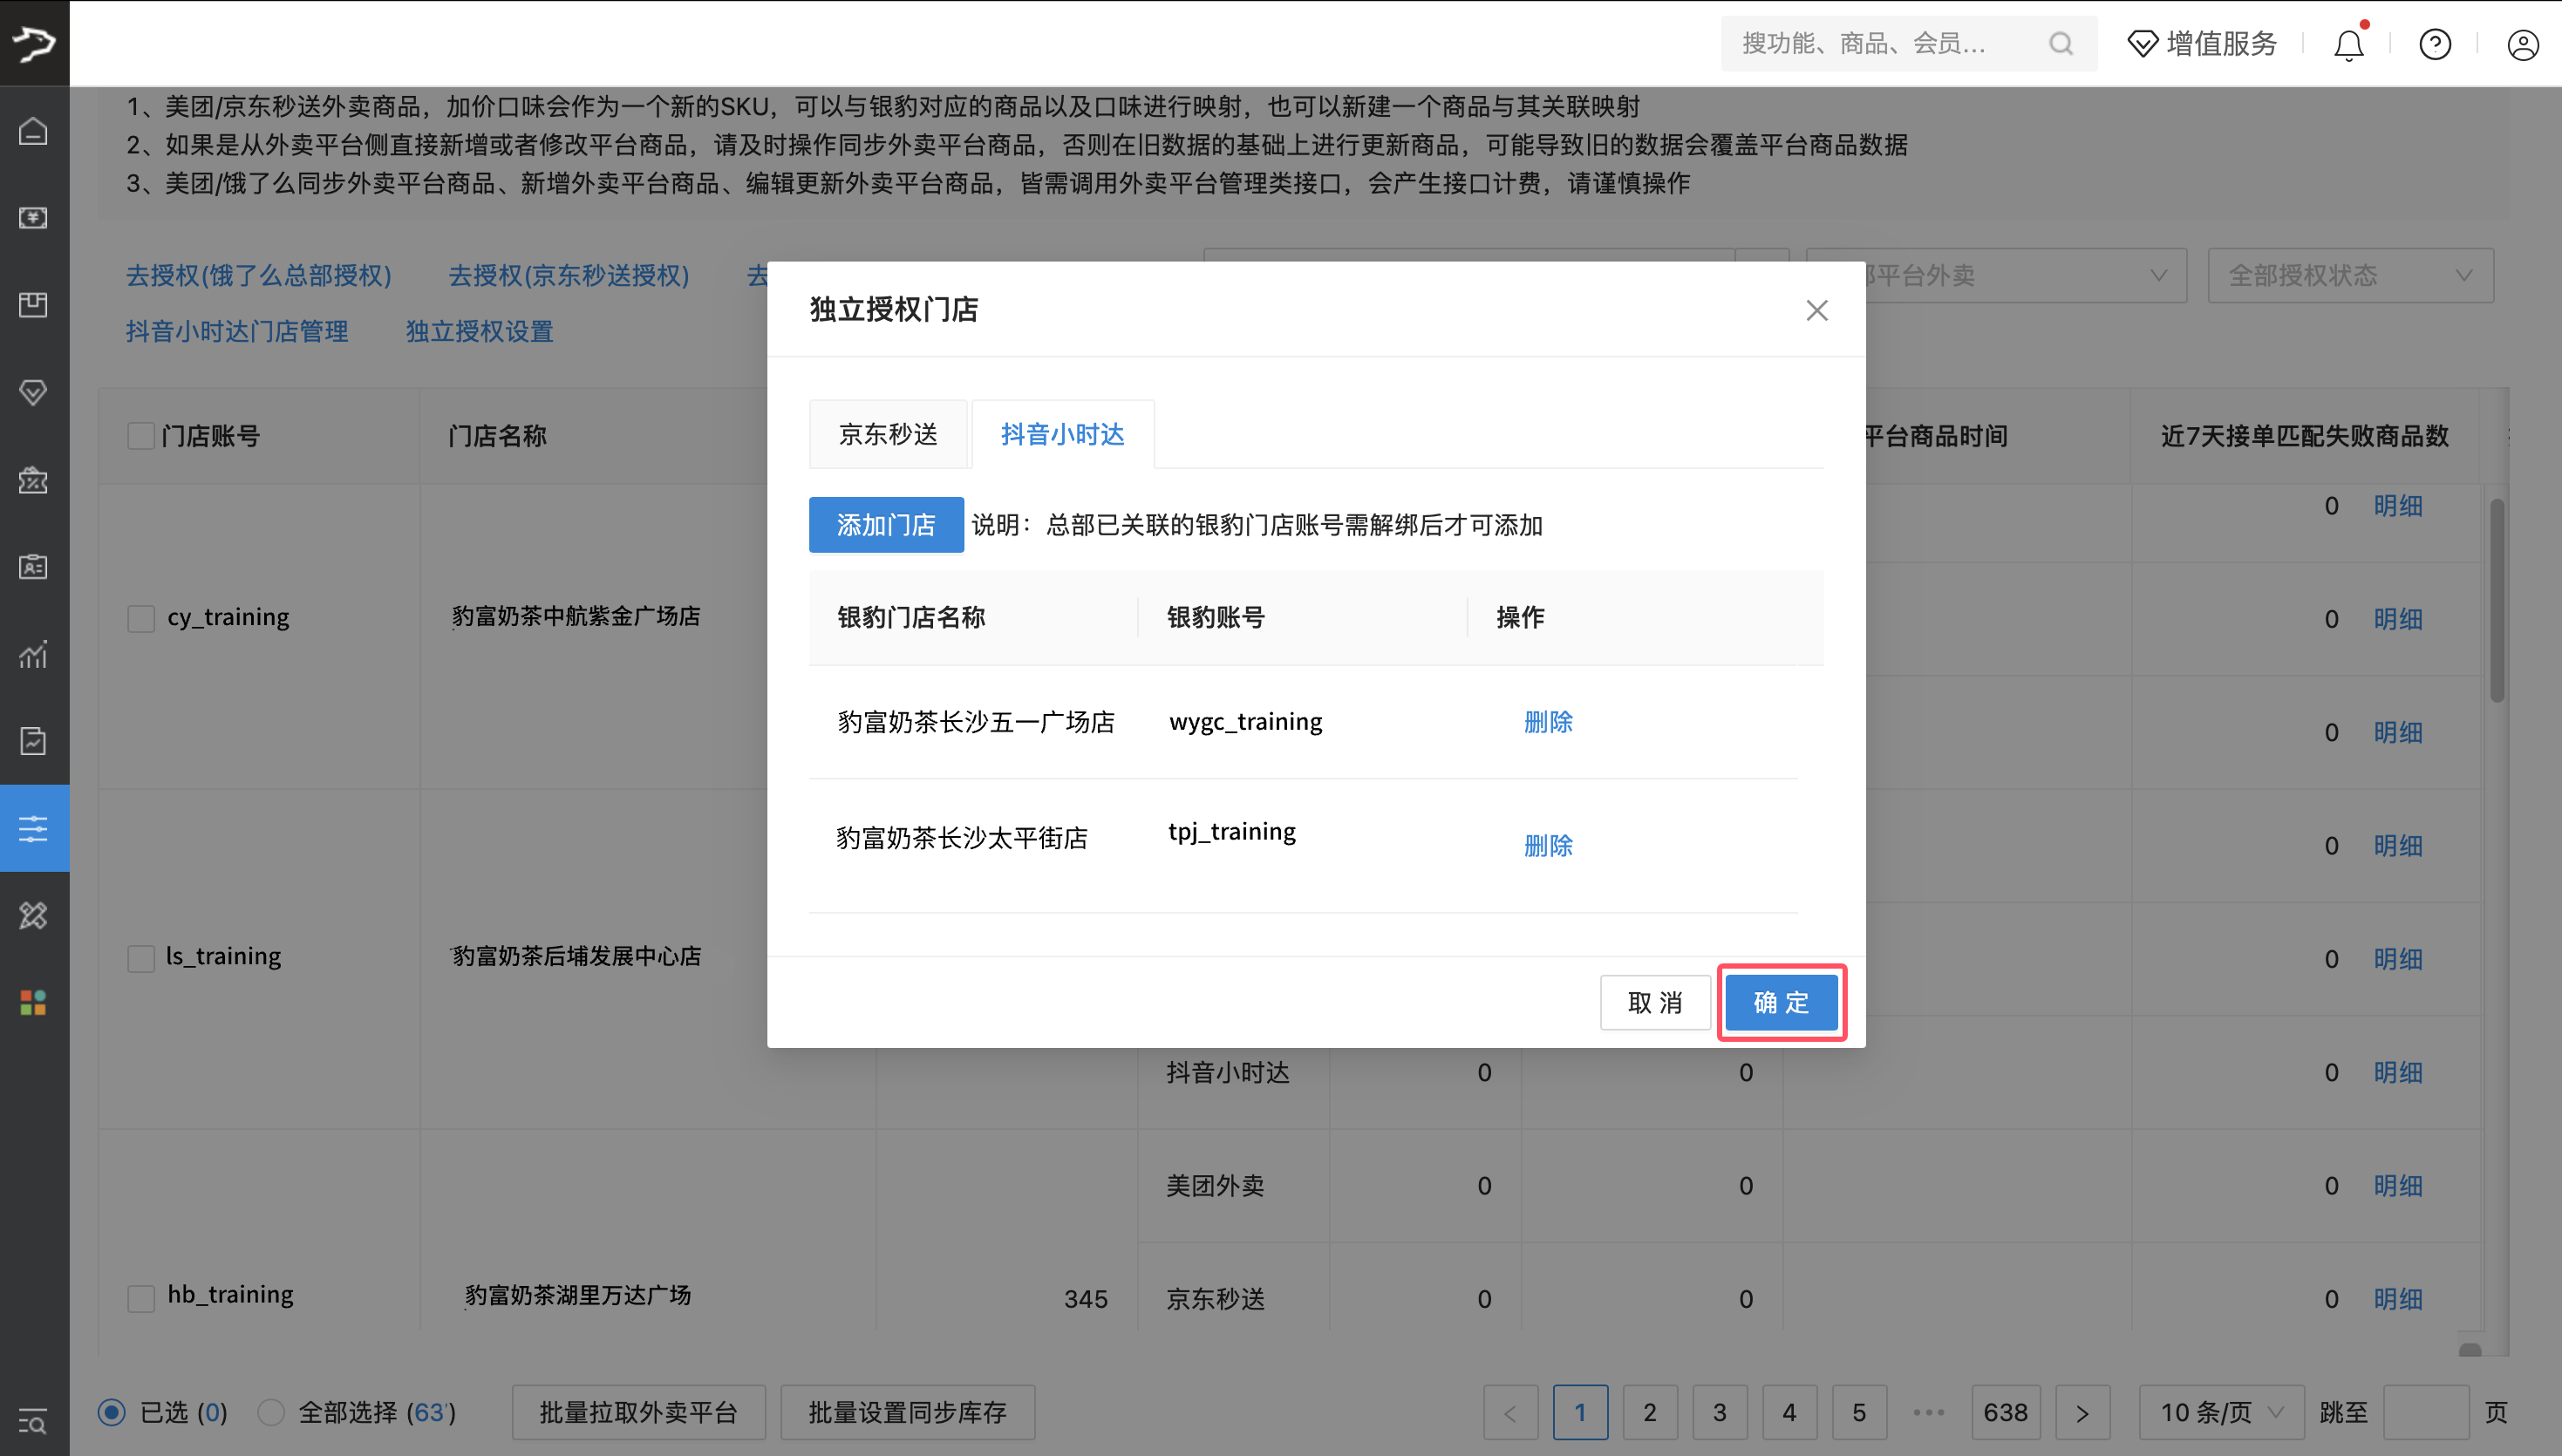Open the cashier yen icon in sidebar
The width and height of the screenshot is (2562, 1456).
coord(34,218)
